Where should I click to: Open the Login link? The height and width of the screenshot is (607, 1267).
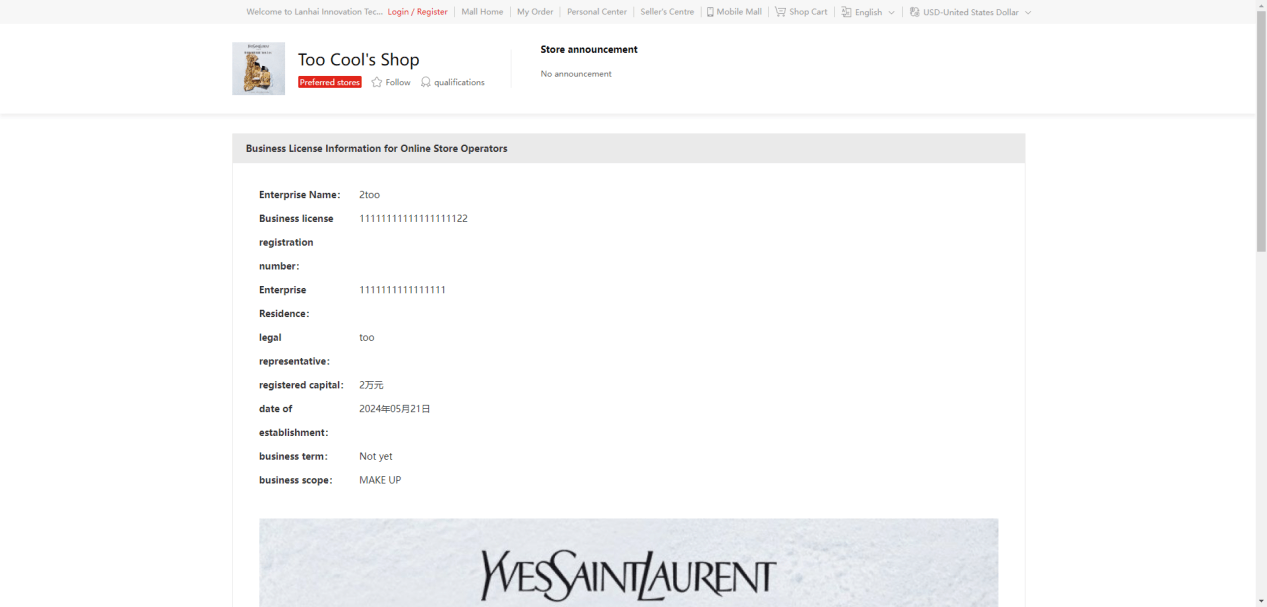398,12
